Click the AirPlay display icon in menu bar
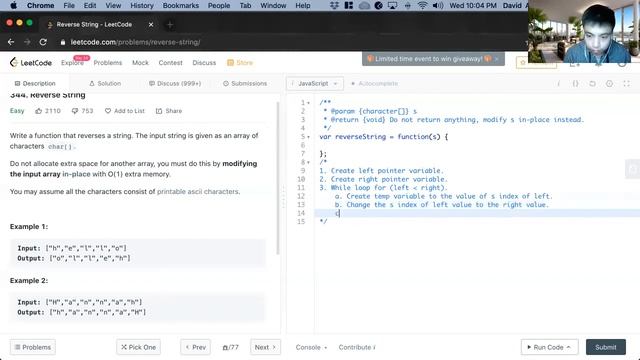The width and height of the screenshot is (640, 360). (x=392, y=5)
